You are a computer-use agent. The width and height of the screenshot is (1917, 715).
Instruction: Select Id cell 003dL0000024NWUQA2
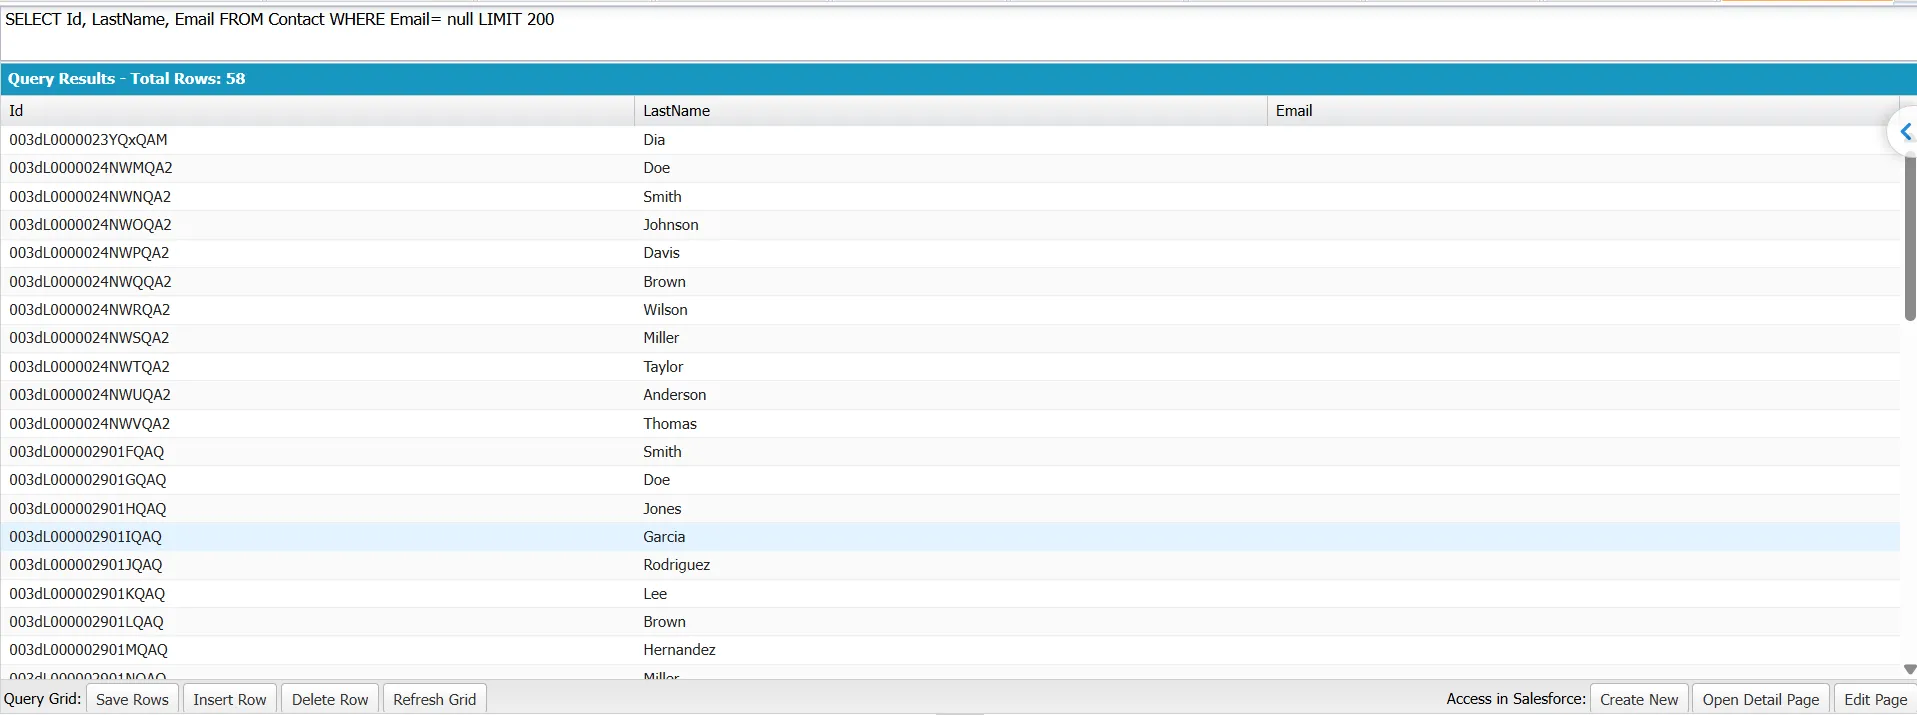click(317, 395)
